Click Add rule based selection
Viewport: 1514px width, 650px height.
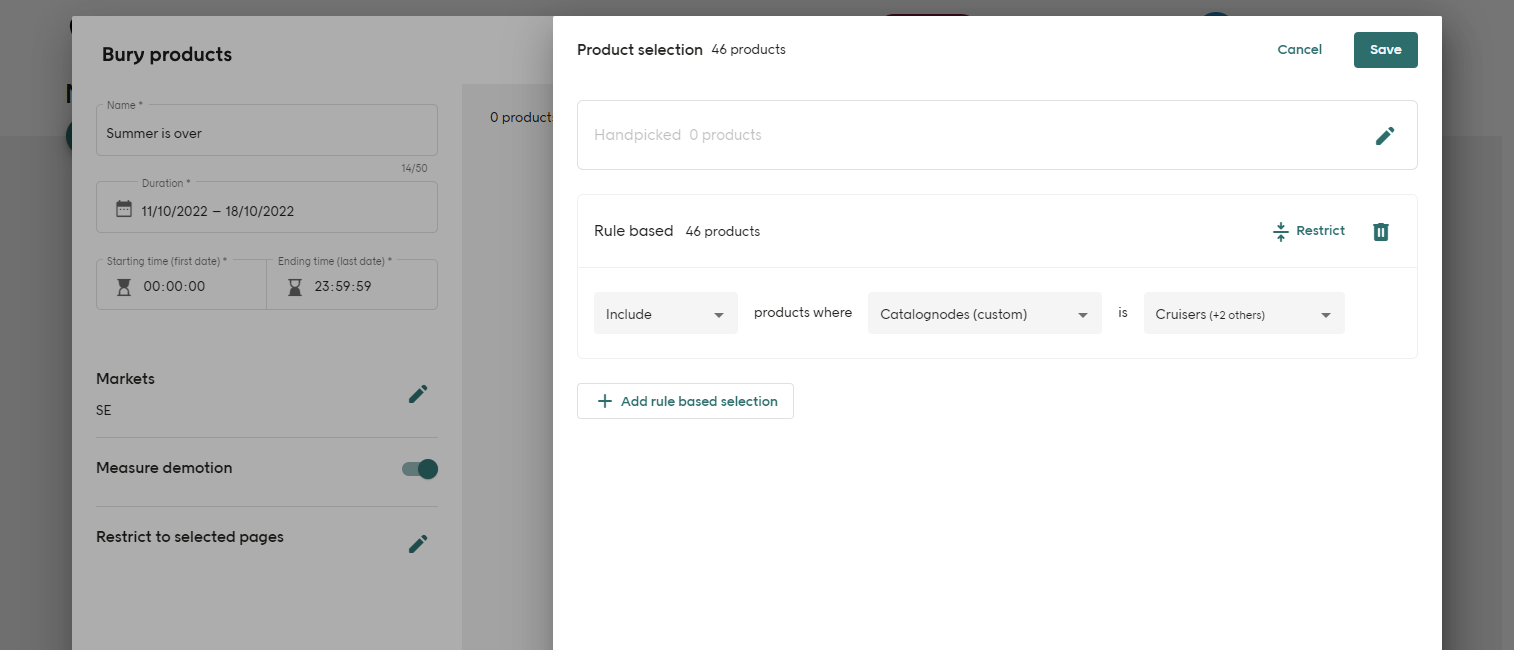(685, 401)
